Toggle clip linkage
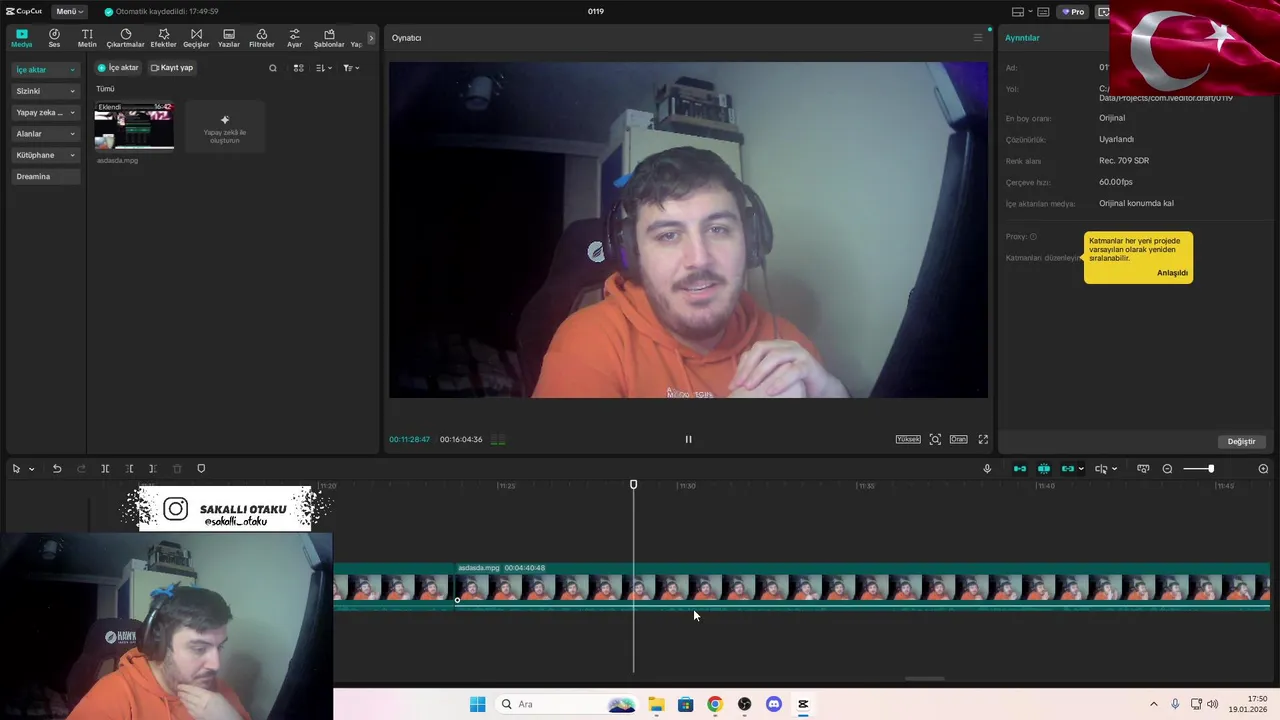This screenshot has height=720, width=1280. click(x=1068, y=469)
